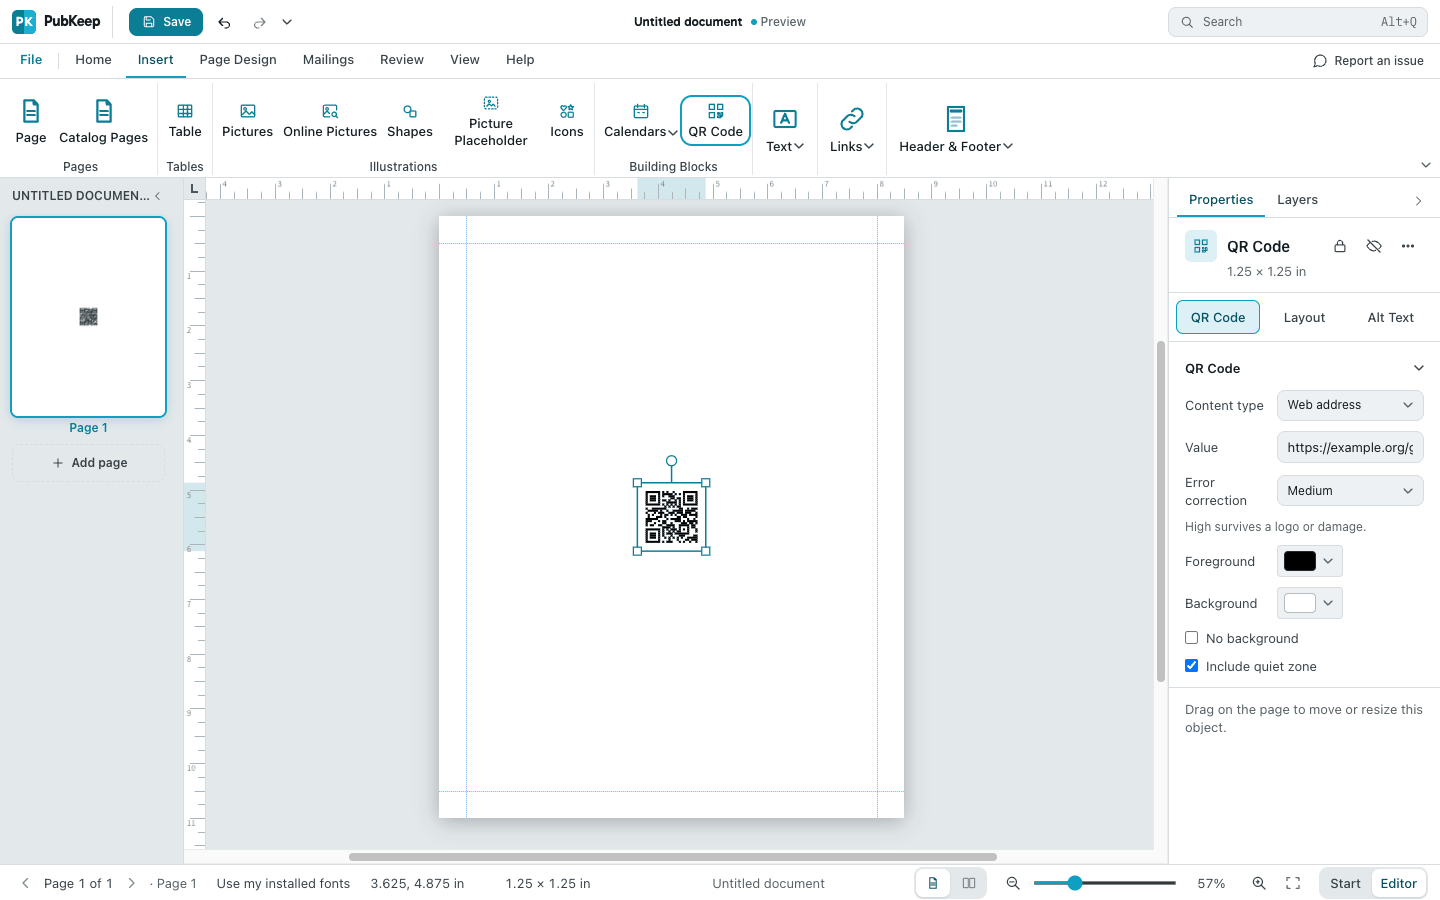
Task: Insert a Table
Action: click(185, 121)
